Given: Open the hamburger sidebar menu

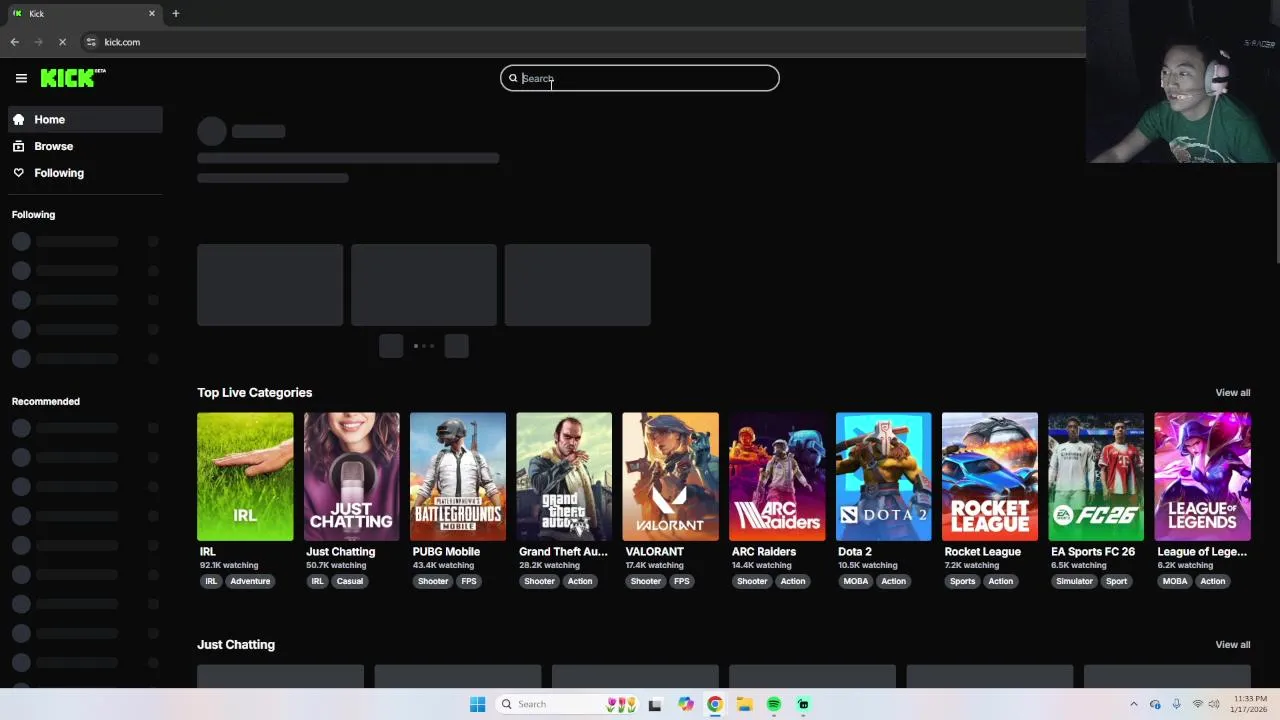Looking at the screenshot, I should point(21,78).
